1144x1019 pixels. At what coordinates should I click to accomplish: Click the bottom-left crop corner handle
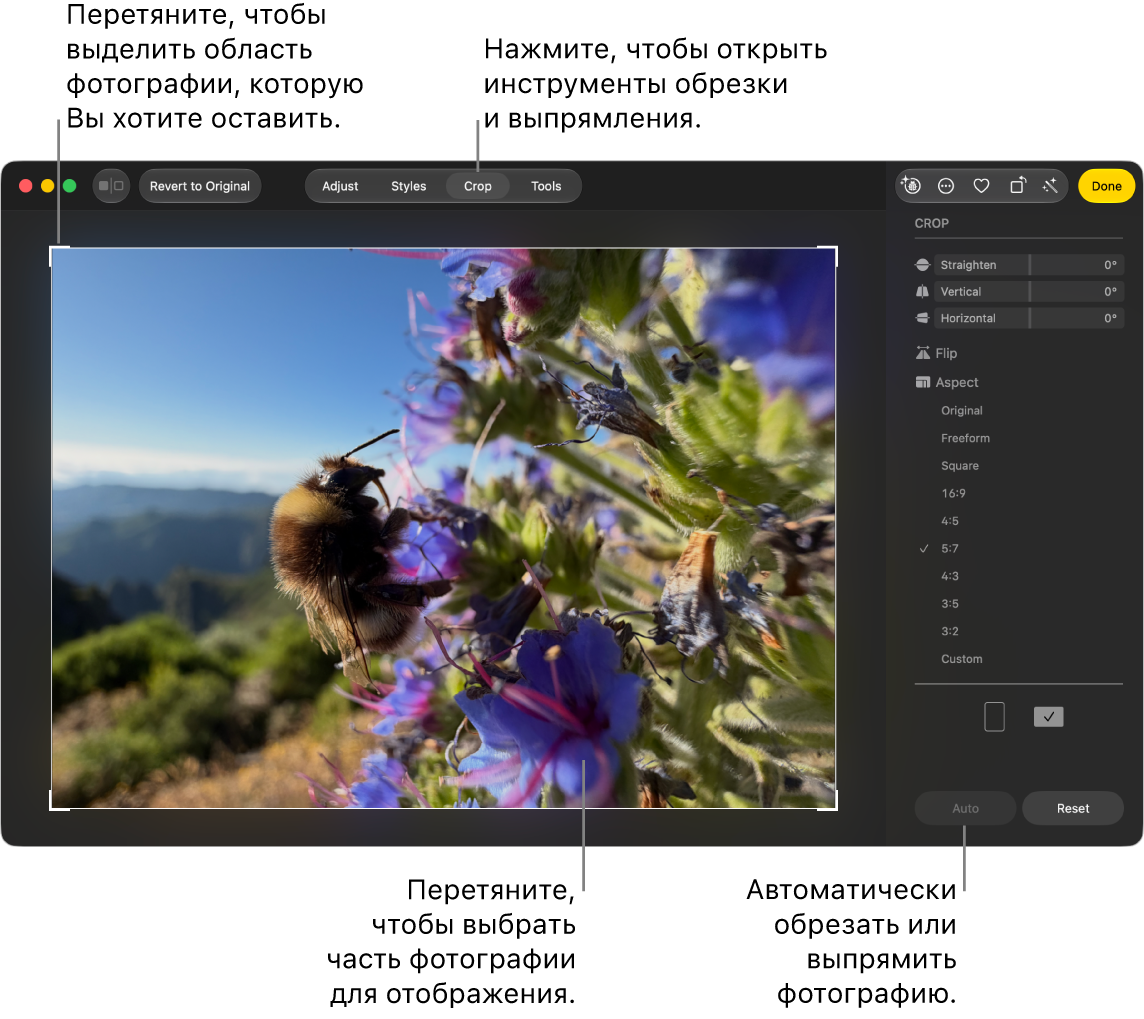click(x=58, y=802)
